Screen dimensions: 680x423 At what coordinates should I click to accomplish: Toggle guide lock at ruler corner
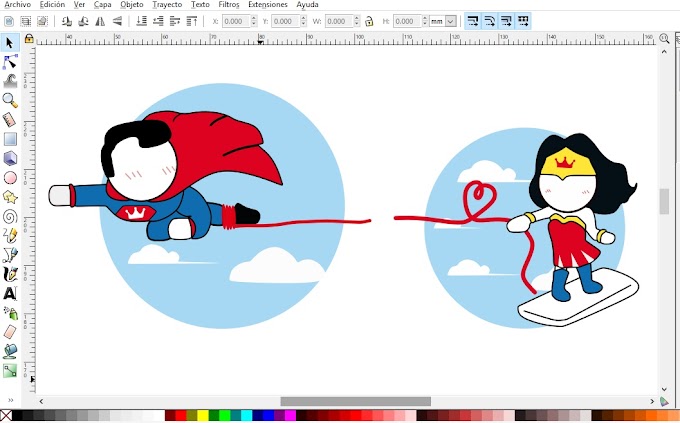[x=29, y=39]
